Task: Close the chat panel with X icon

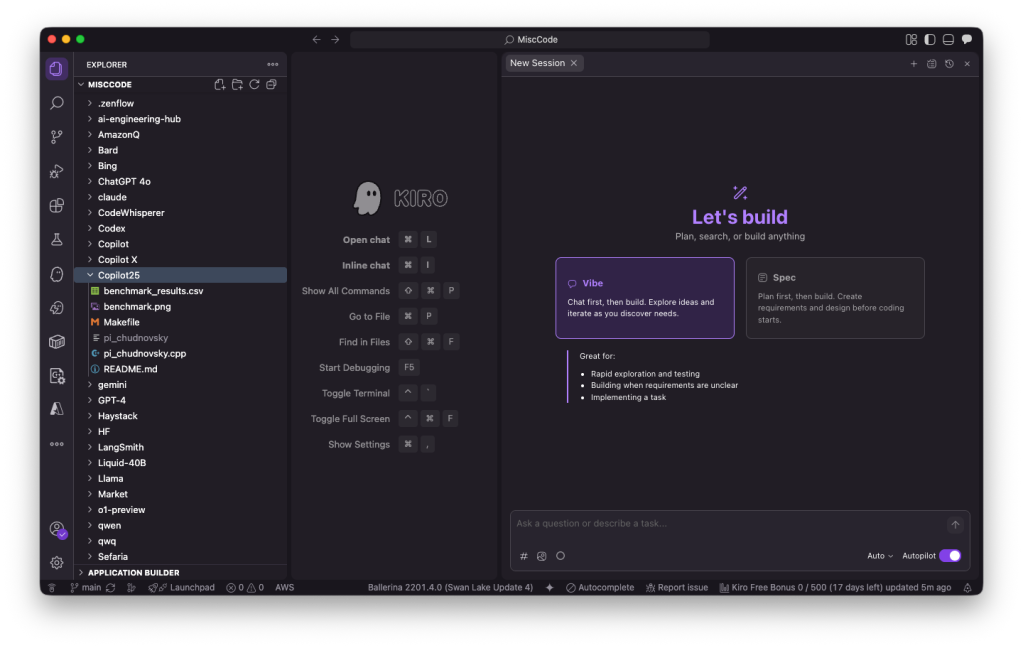Action: point(967,64)
